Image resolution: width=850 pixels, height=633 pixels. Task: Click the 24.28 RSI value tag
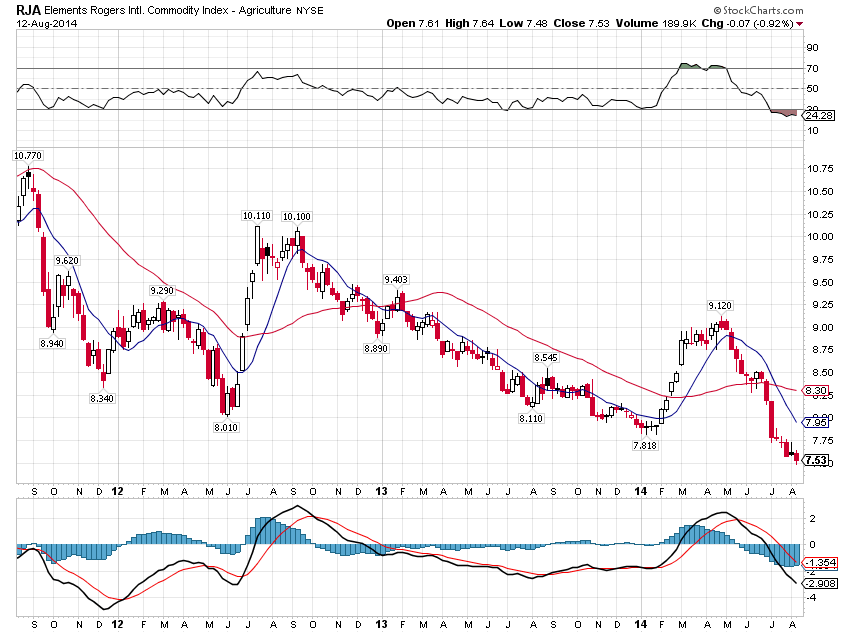coord(821,116)
